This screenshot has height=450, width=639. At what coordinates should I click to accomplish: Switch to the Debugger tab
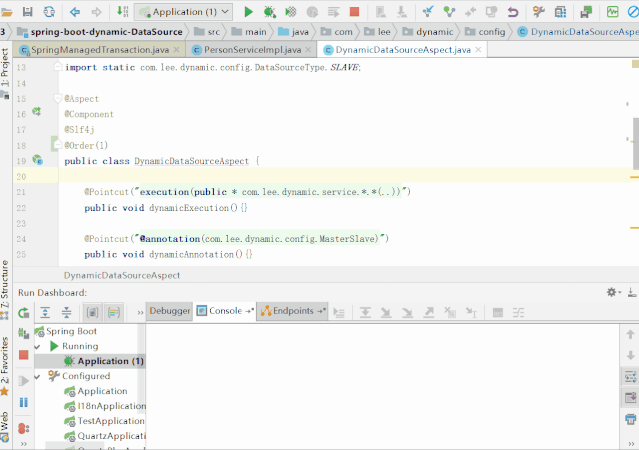click(x=170, y=311)
